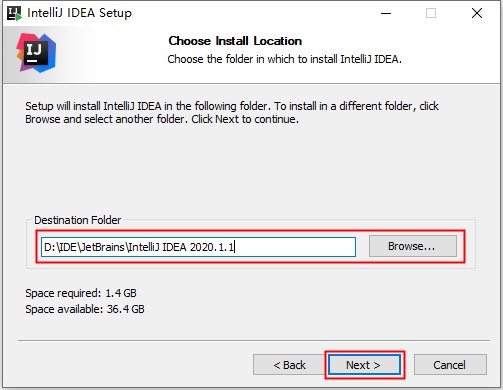Click the colorful IJ logo in header

(36, 53)
